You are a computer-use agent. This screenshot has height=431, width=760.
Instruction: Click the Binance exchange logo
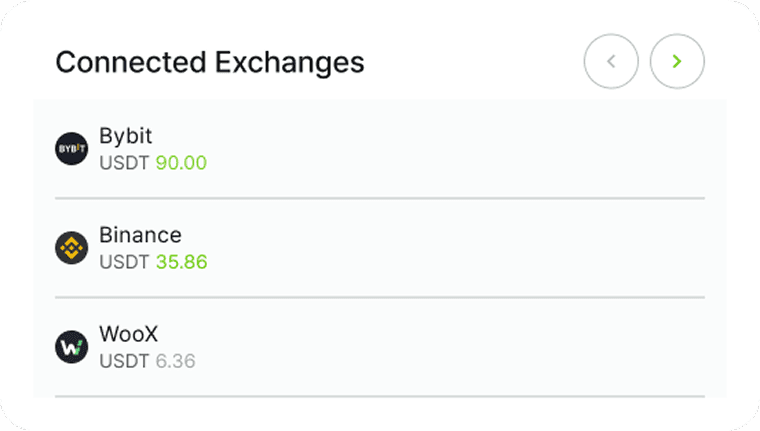(72, 248)
